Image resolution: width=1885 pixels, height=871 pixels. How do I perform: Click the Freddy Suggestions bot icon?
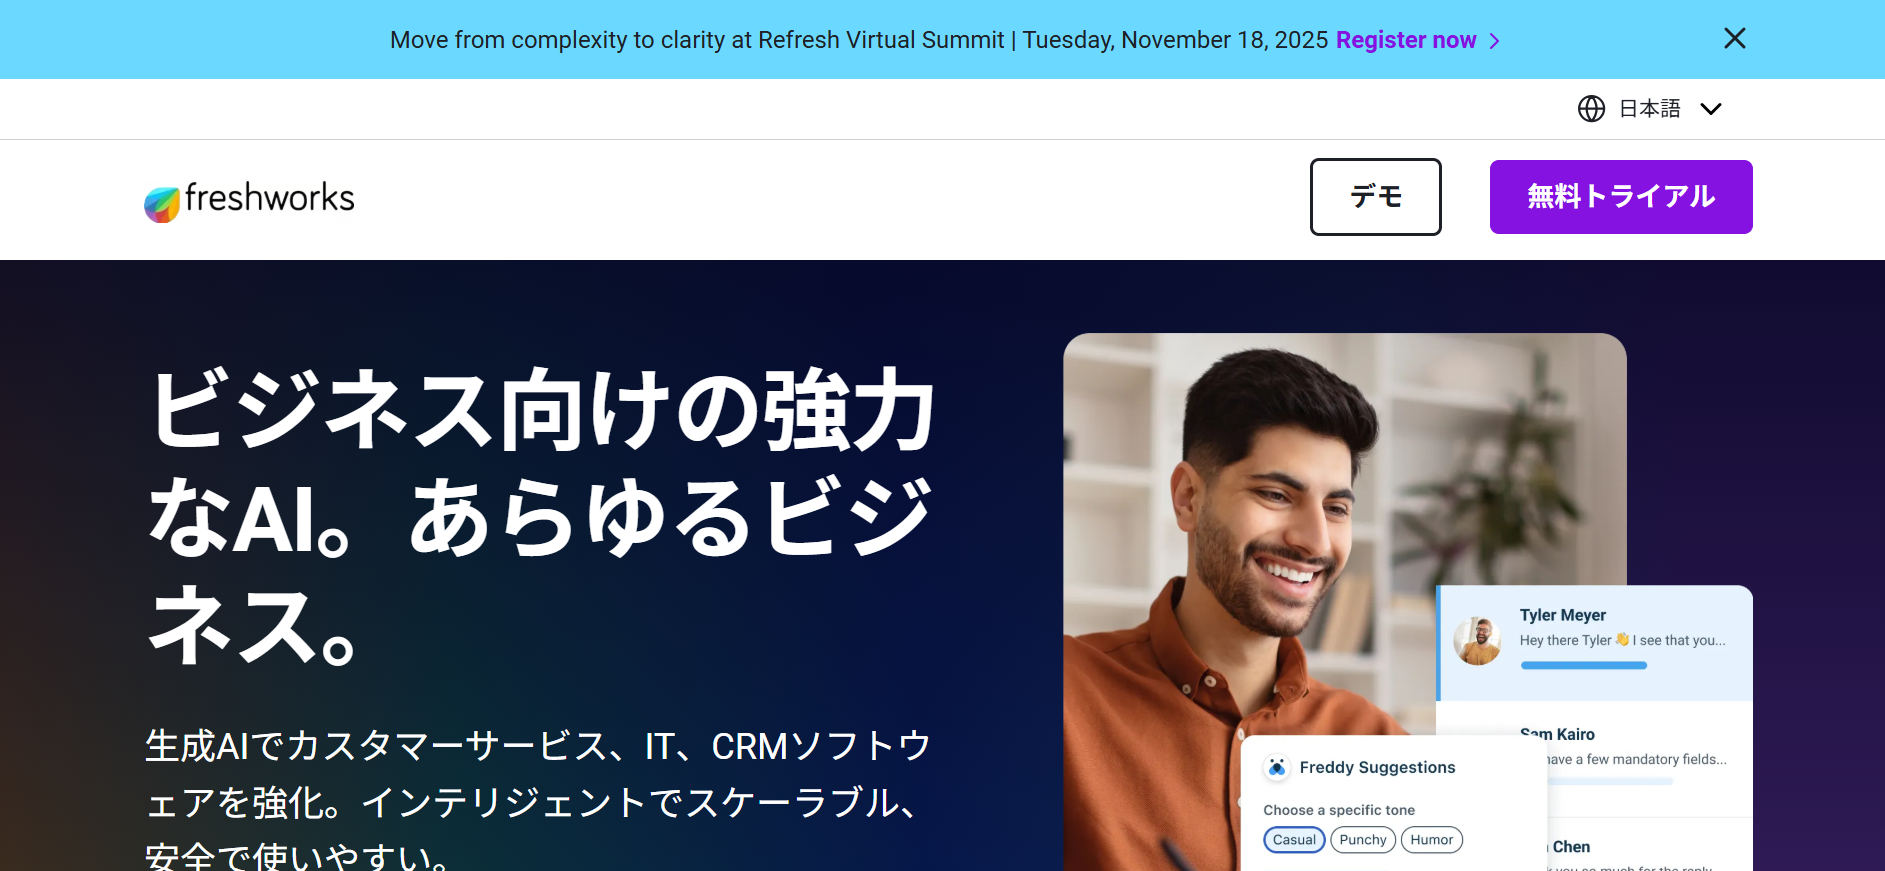[1277, 767]
